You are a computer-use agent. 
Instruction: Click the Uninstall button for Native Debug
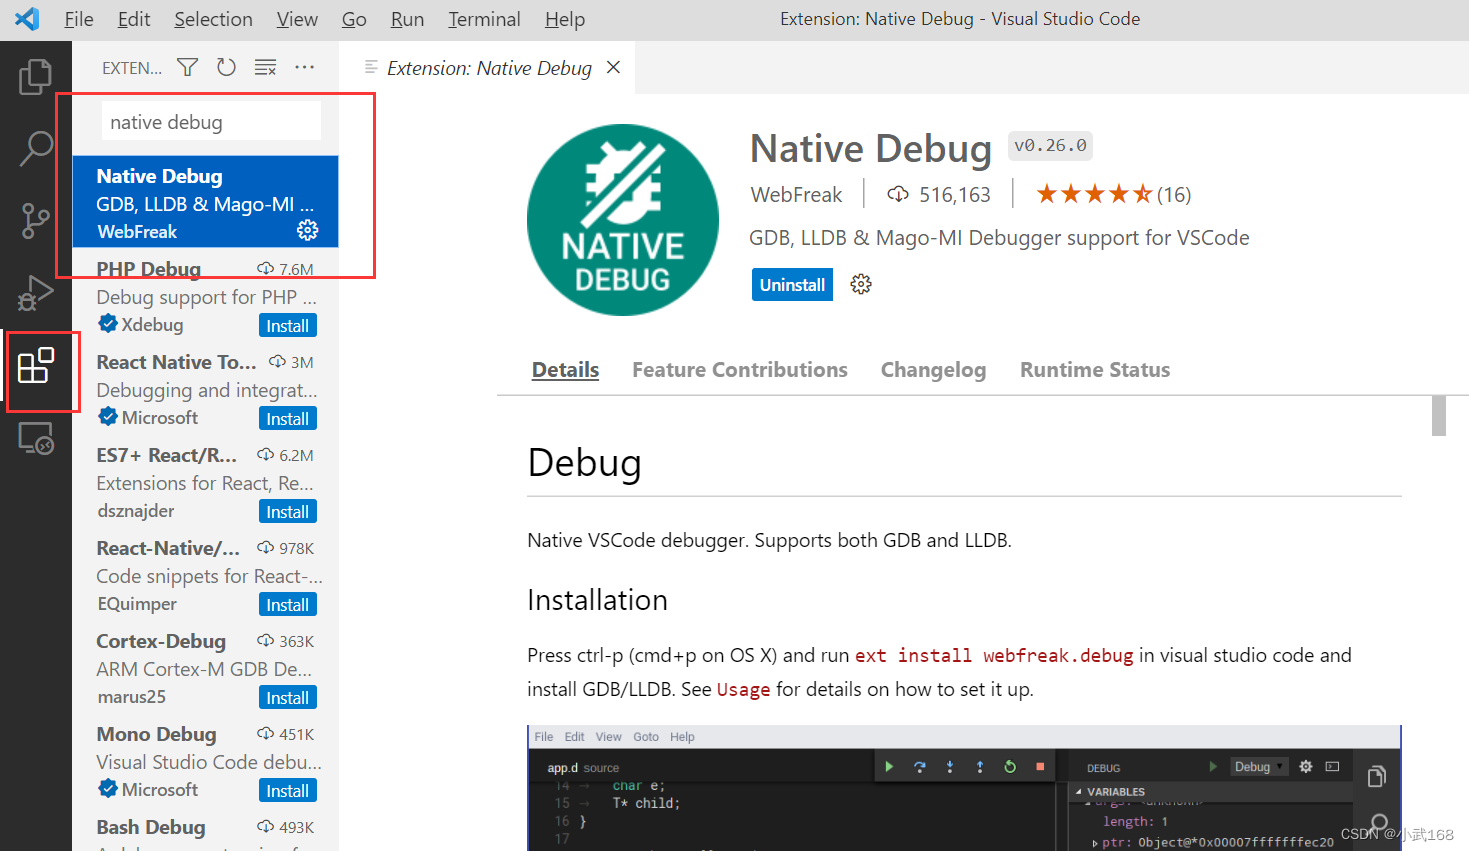pos(791,284)
